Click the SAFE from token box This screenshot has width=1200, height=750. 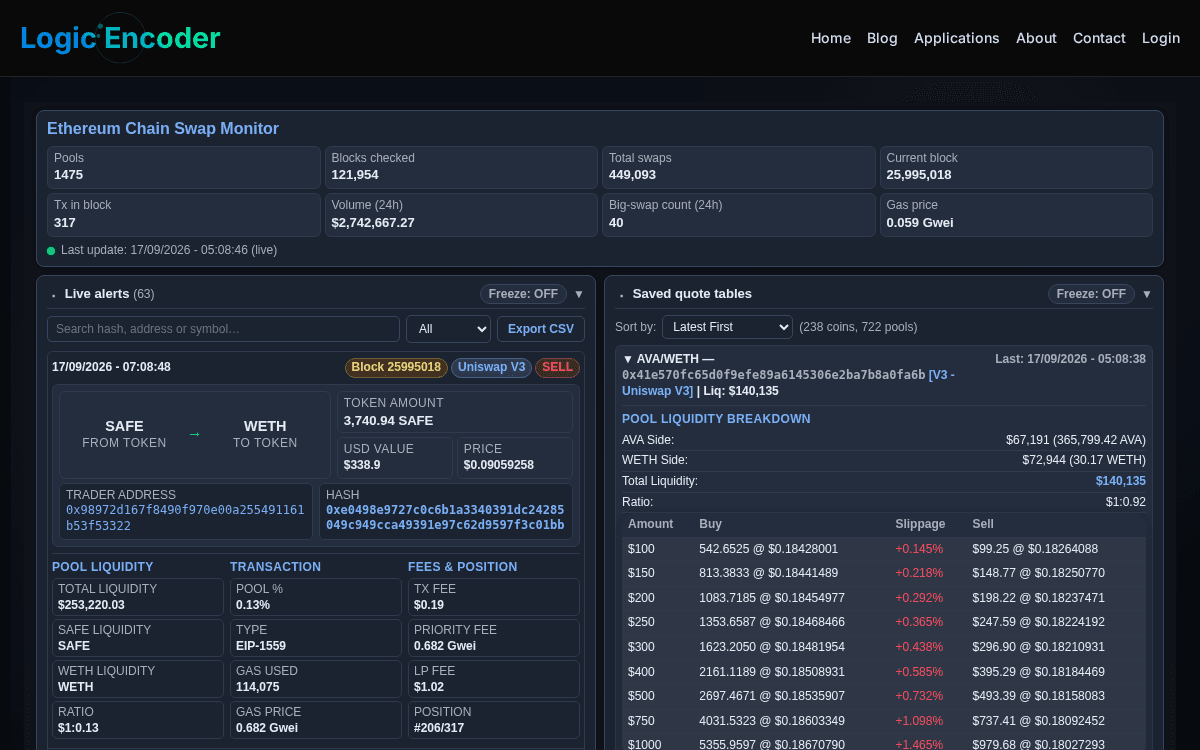[124, 434]
